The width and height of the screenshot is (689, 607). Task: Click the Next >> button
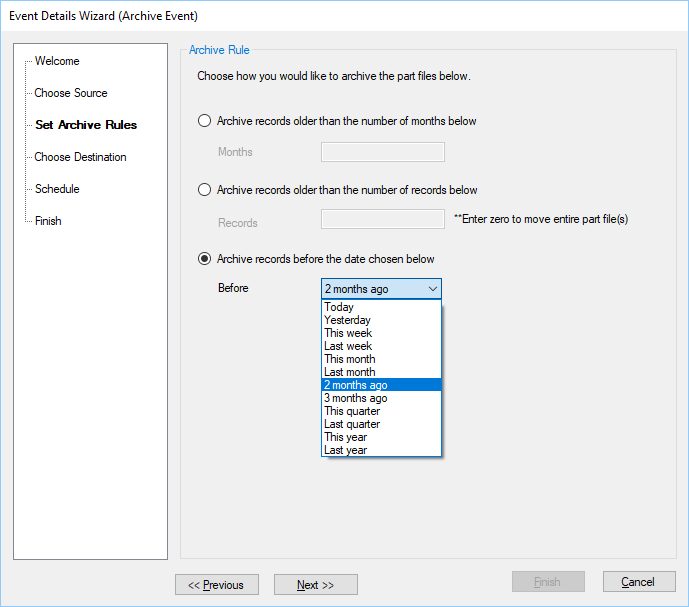(315, 585)
